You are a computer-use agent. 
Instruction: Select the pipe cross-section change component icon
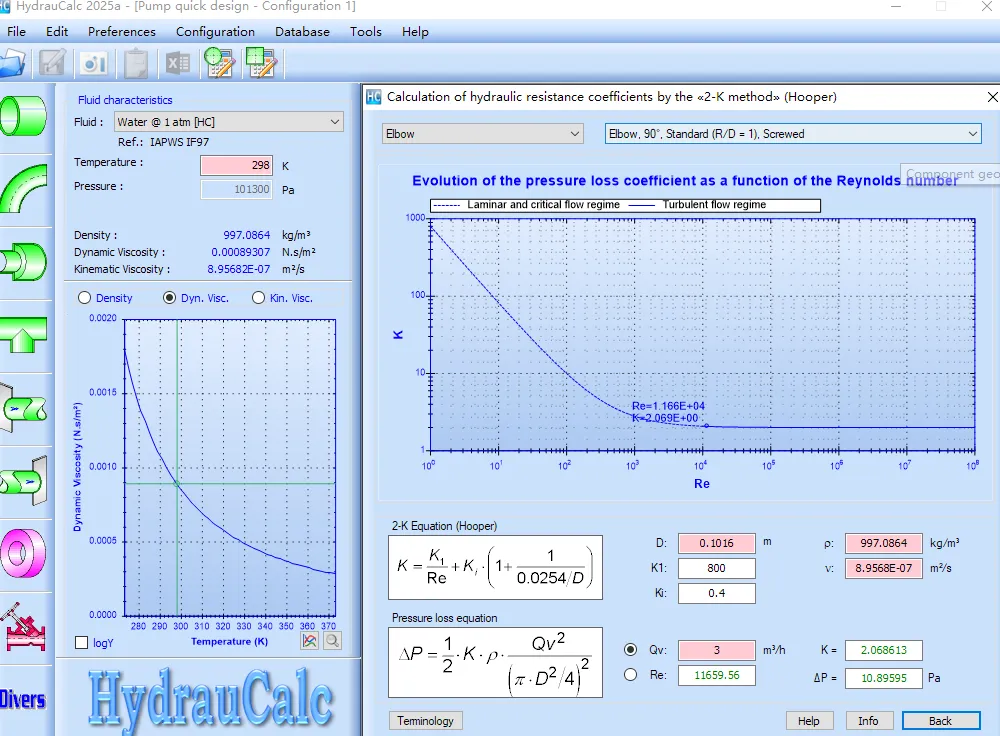(24, 261)
